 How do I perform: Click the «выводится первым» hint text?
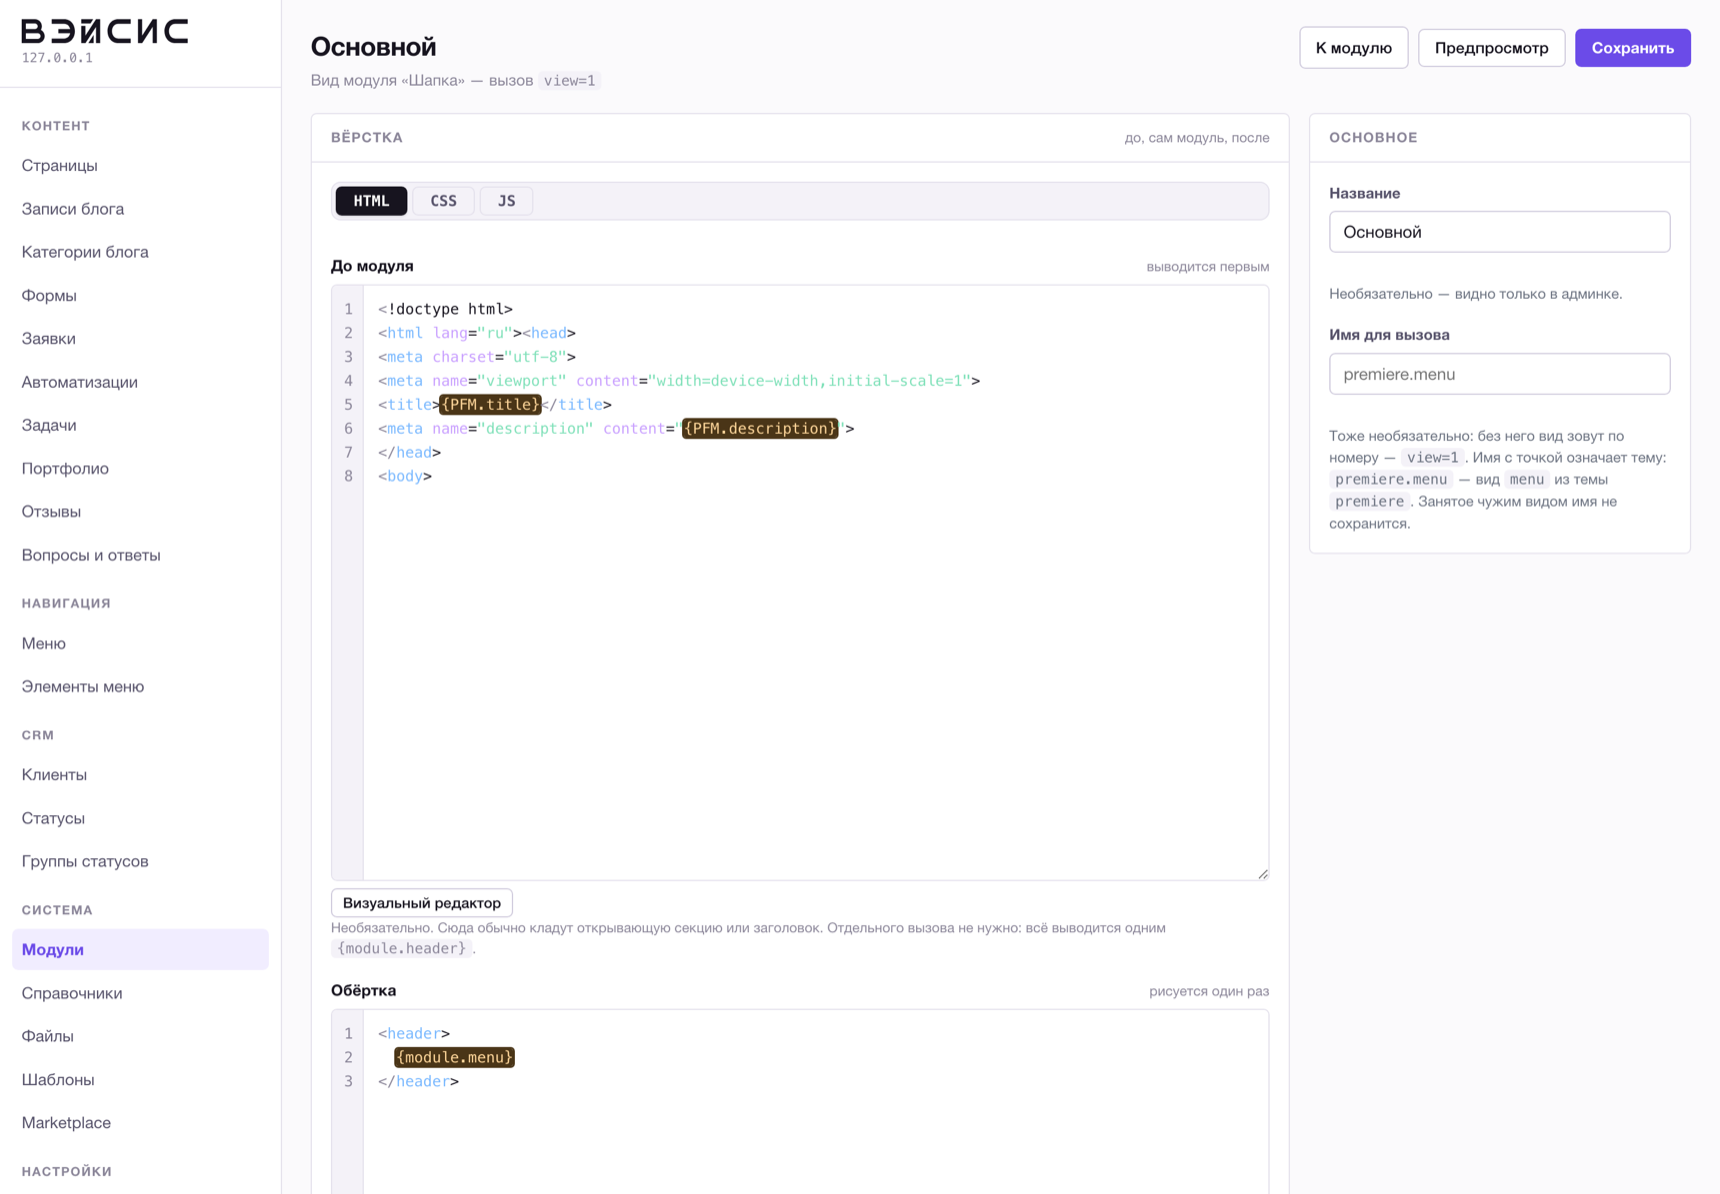point(1208,267)
